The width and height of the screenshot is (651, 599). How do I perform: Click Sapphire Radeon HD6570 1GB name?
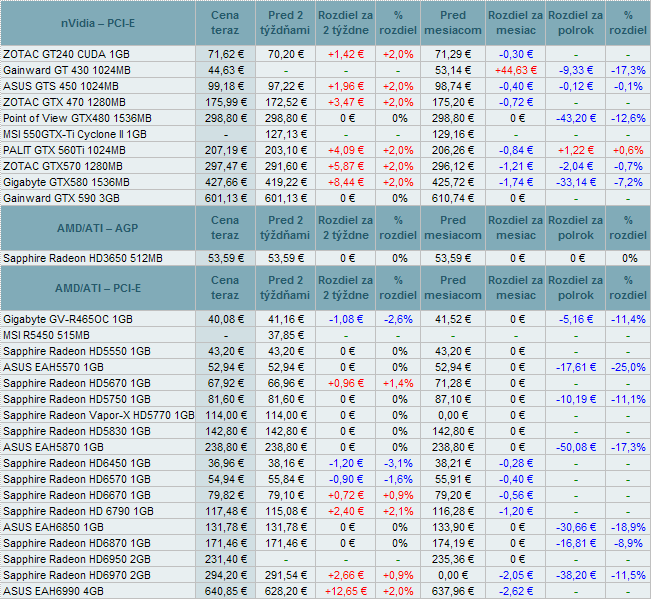77,479
